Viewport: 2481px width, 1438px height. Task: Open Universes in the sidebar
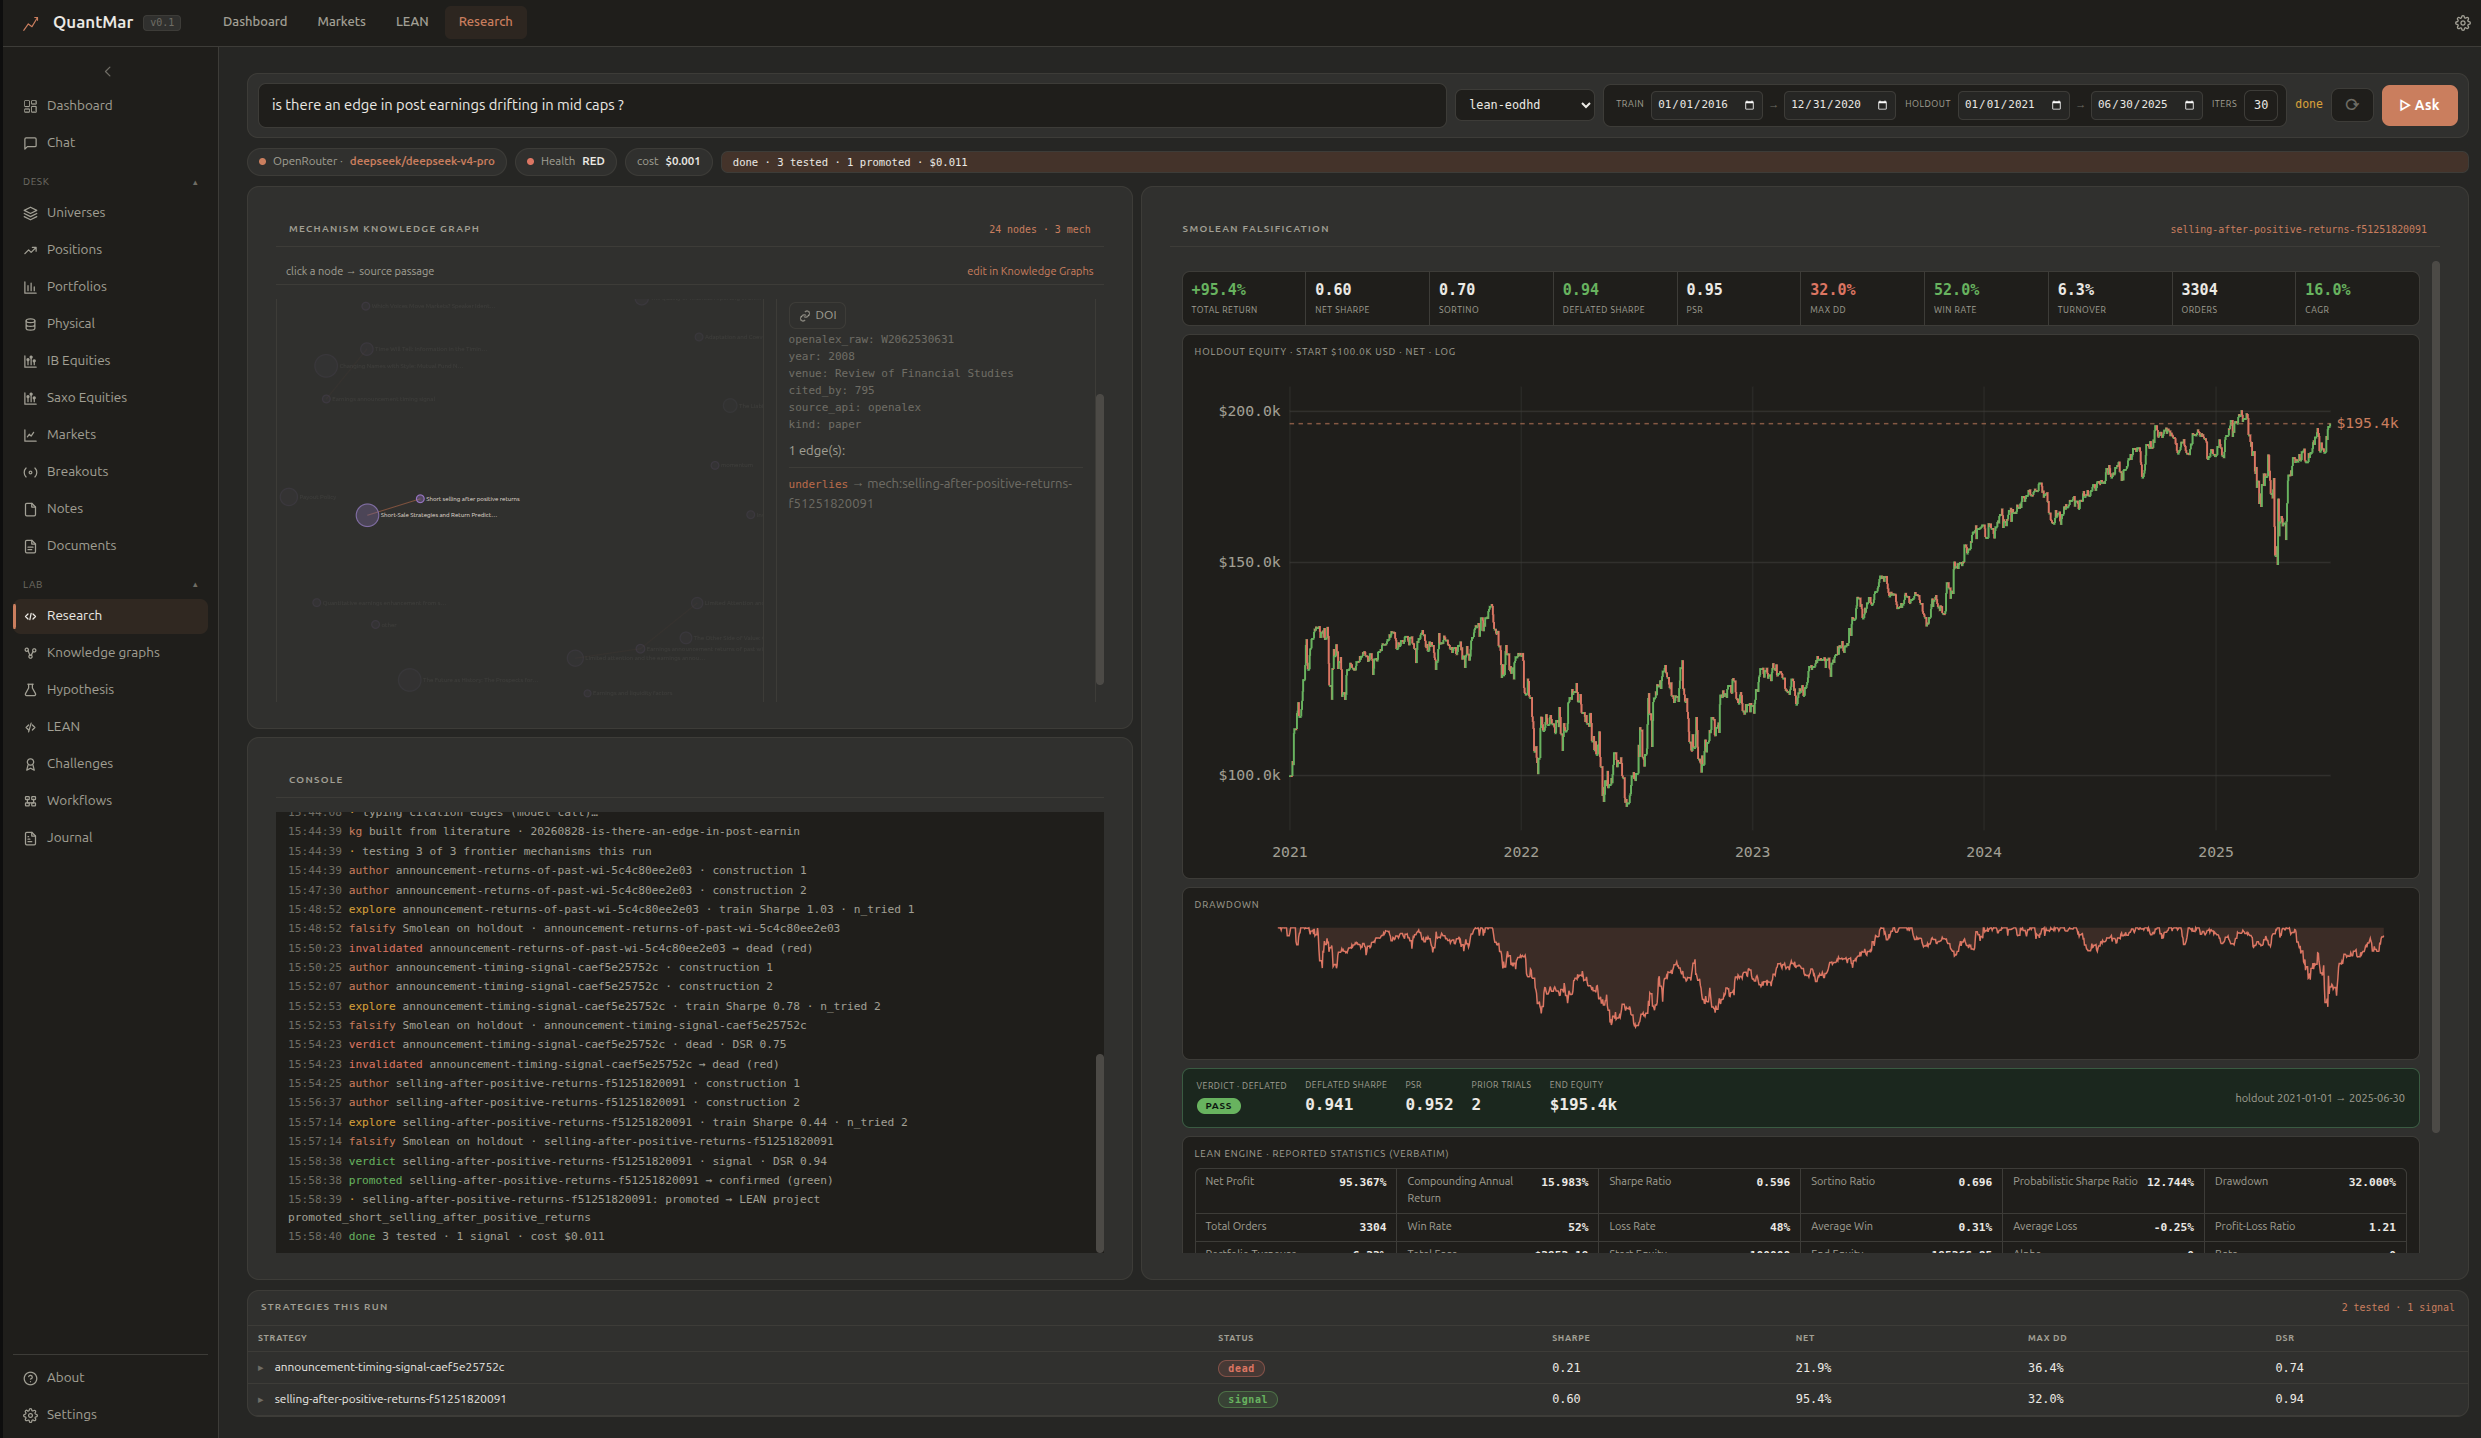(x=110, y=213)
